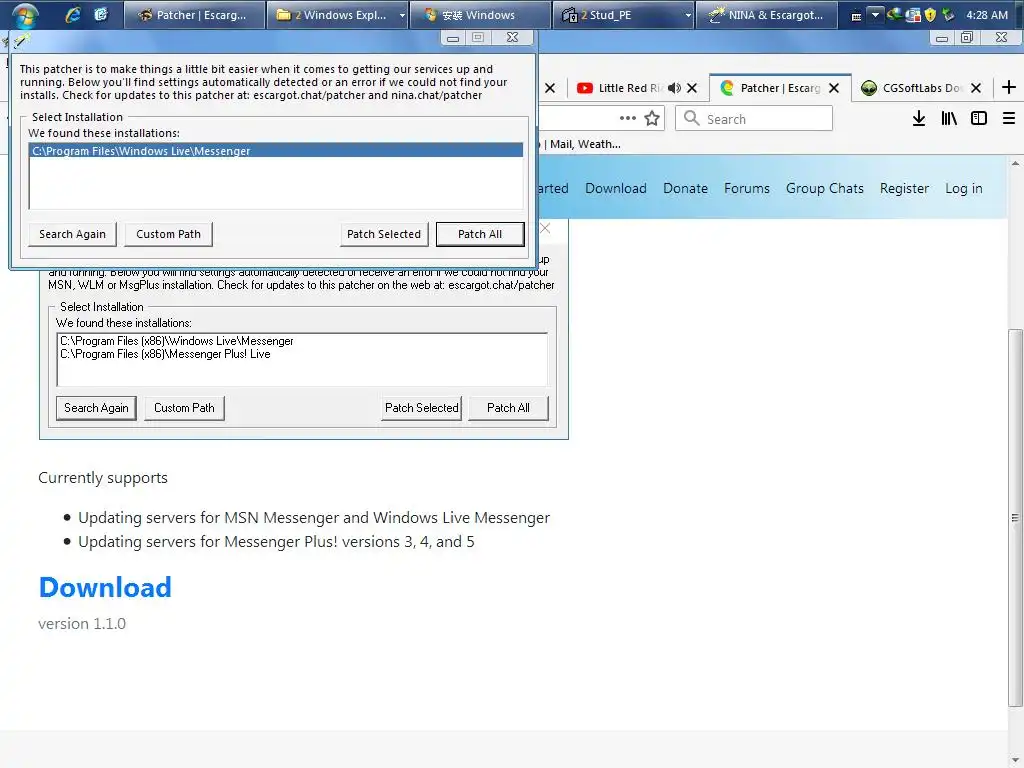Click the keyboard icon in system tray

(856, 16)
